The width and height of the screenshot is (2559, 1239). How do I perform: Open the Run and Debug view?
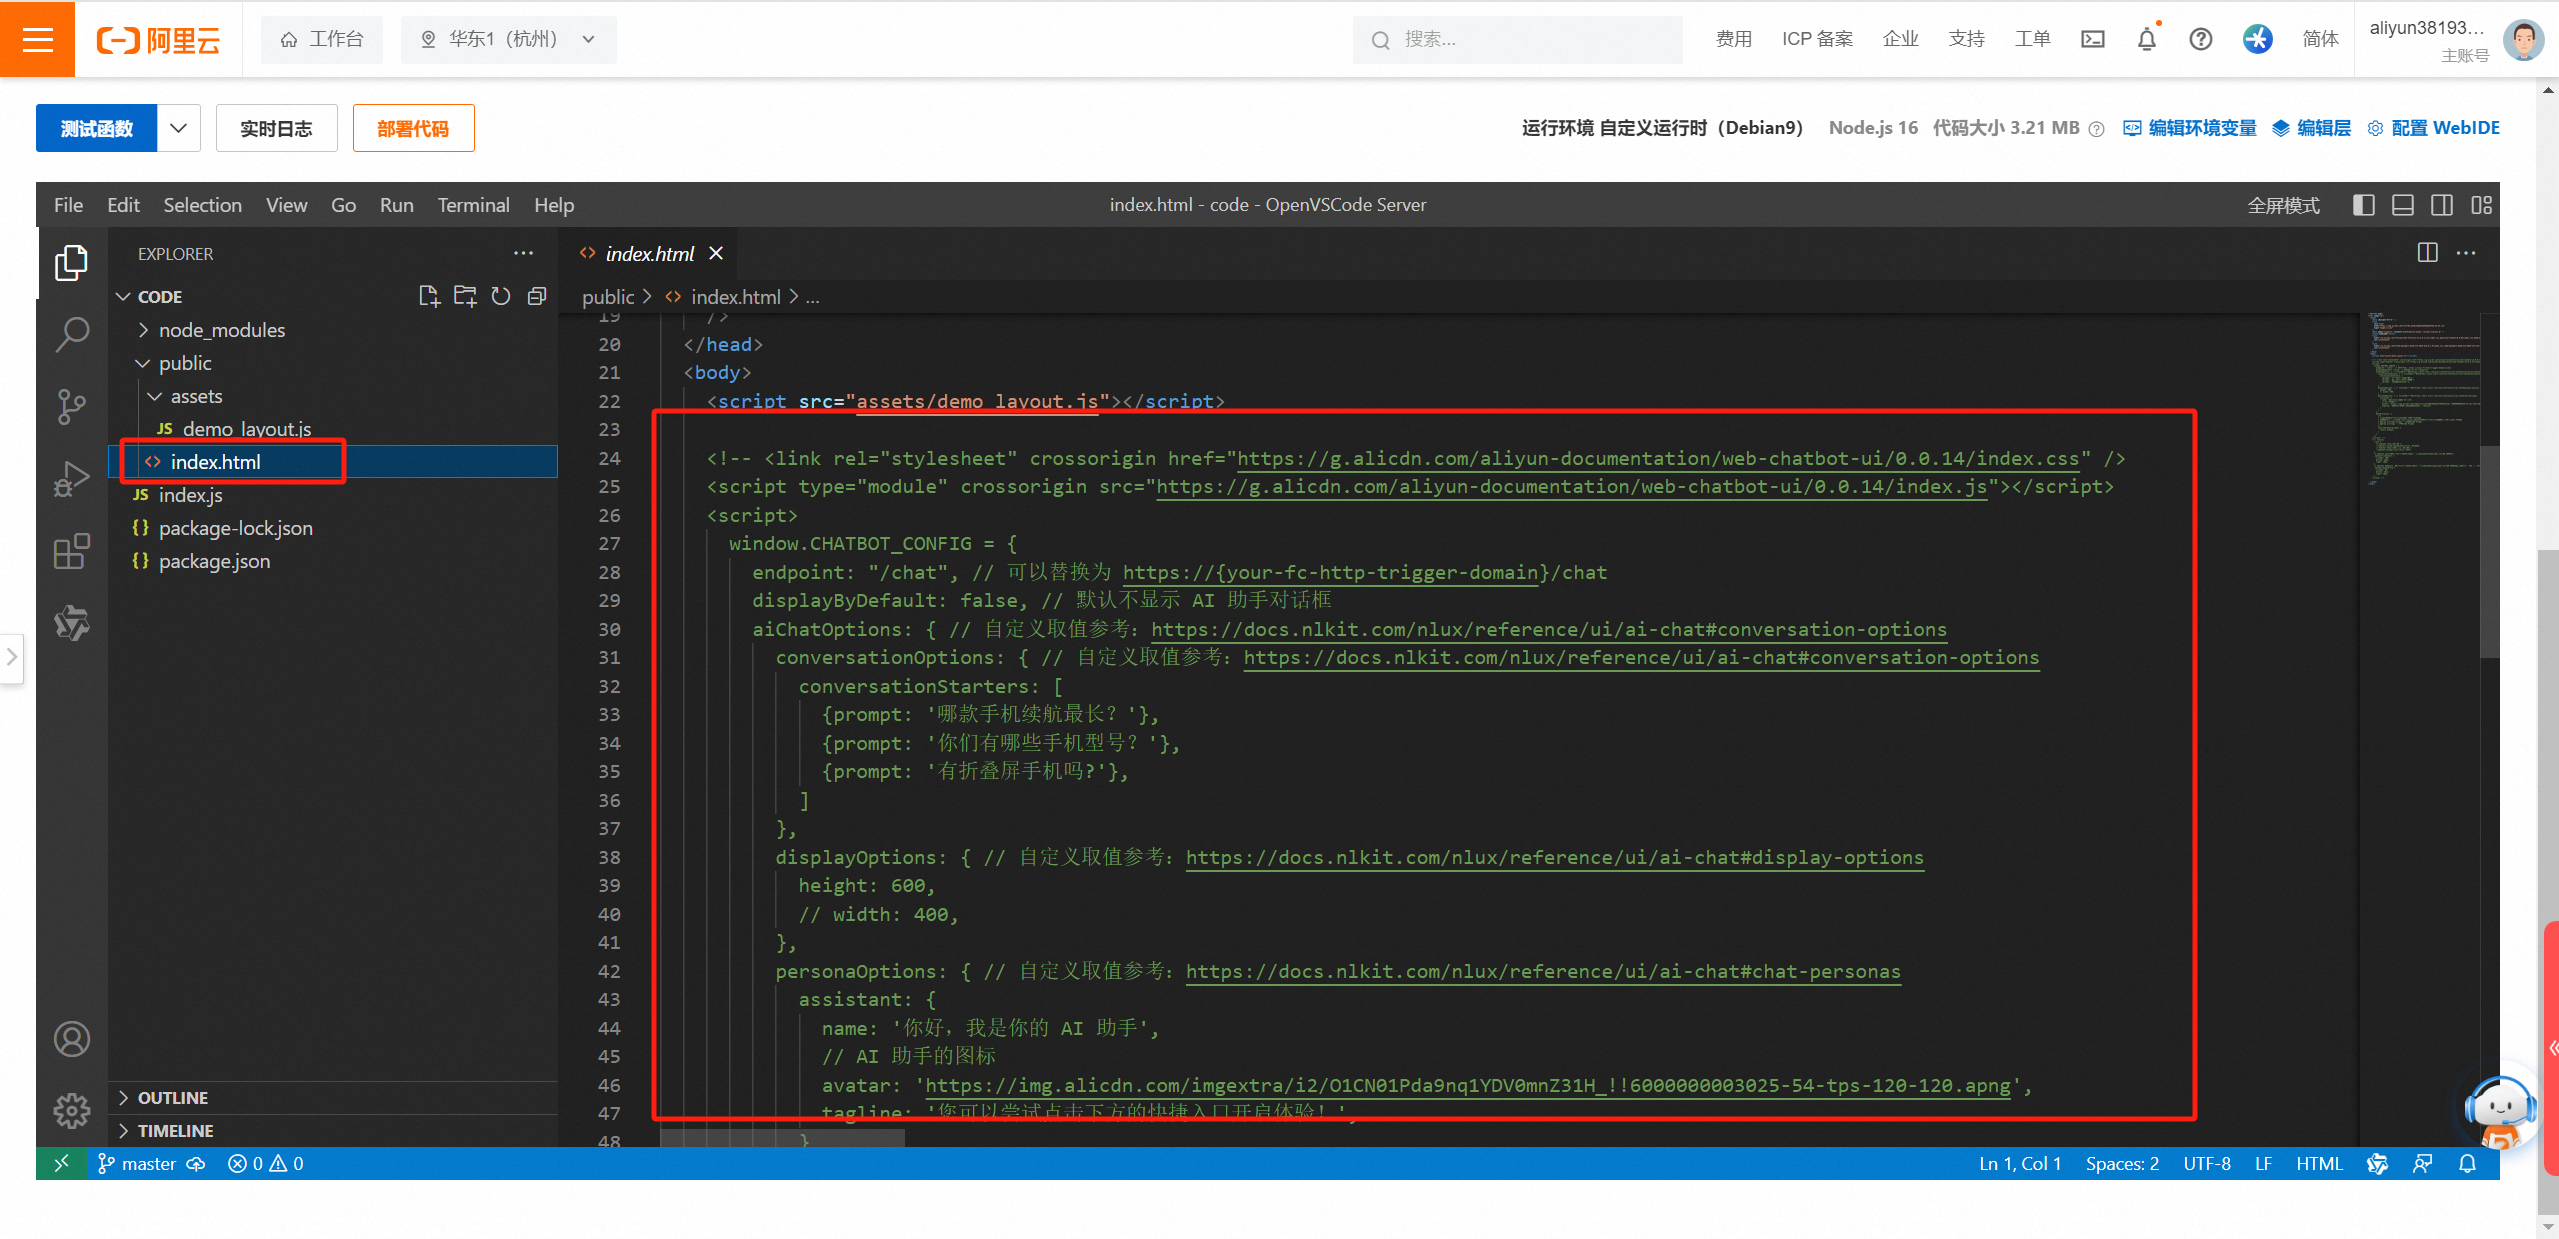(x=71, y=479)
